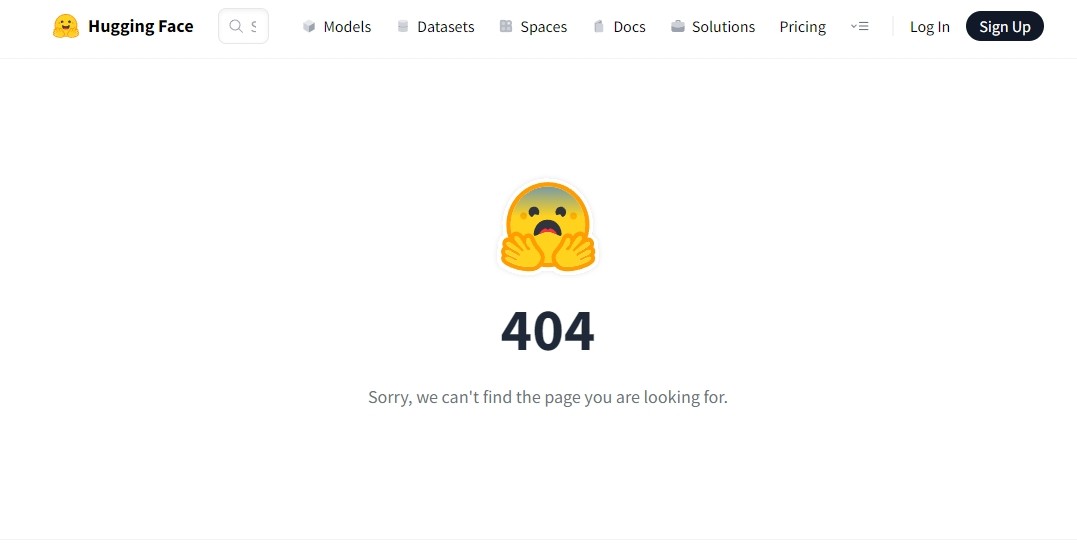Visit the Pricing page
The image size is (1077, 559).
[x=802, y=27]
